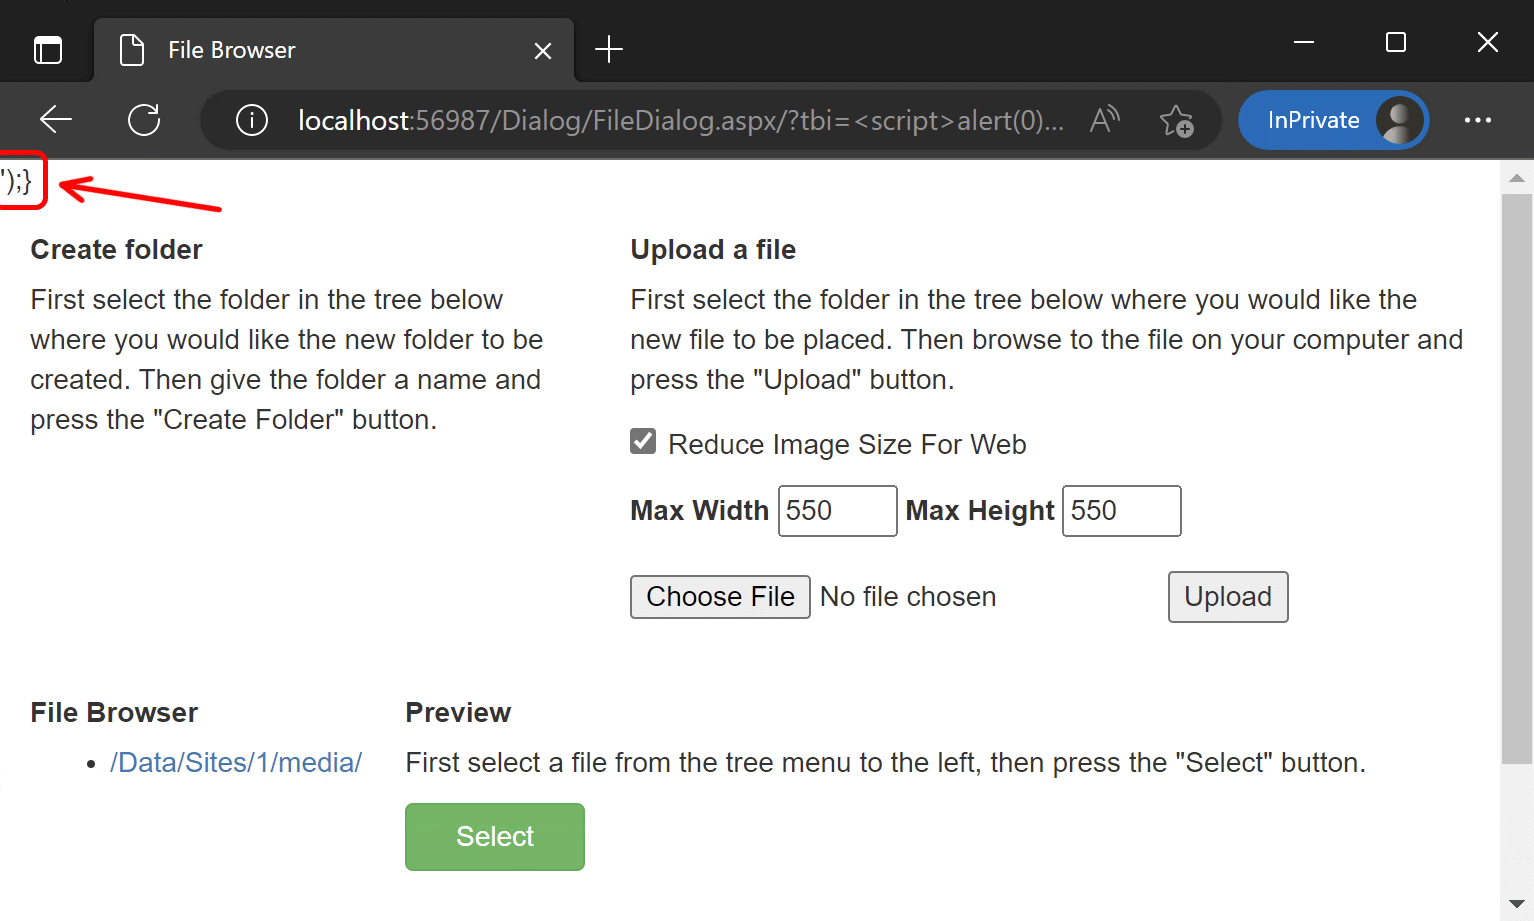This screenshot has width=1534, height=921.
Task: Switch to the File Browser tab
Action: point(300,50)
